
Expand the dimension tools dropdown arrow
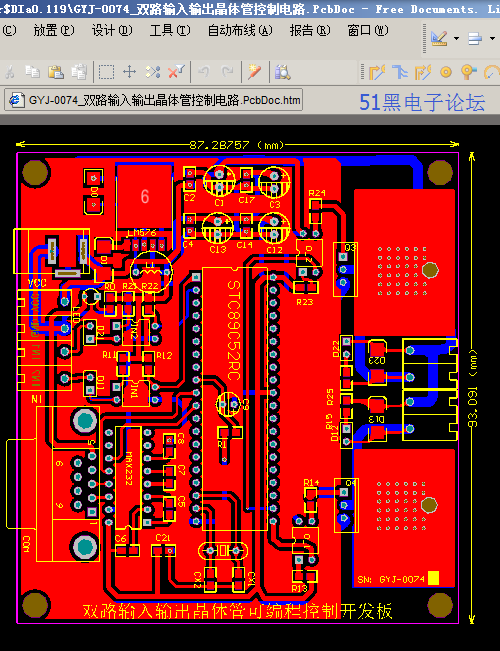click(x=456, y=39)
